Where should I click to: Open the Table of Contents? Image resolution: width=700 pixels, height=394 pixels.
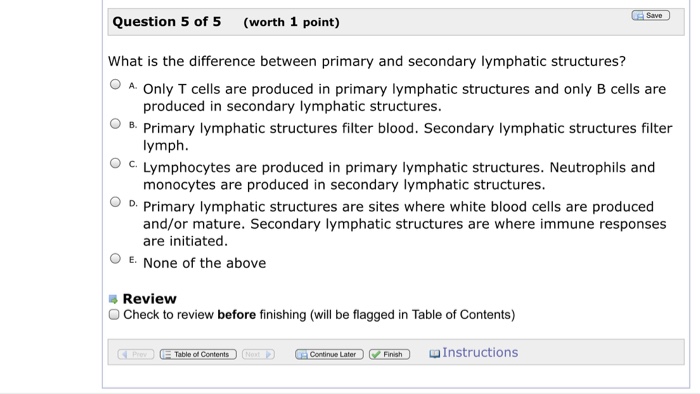198,354
